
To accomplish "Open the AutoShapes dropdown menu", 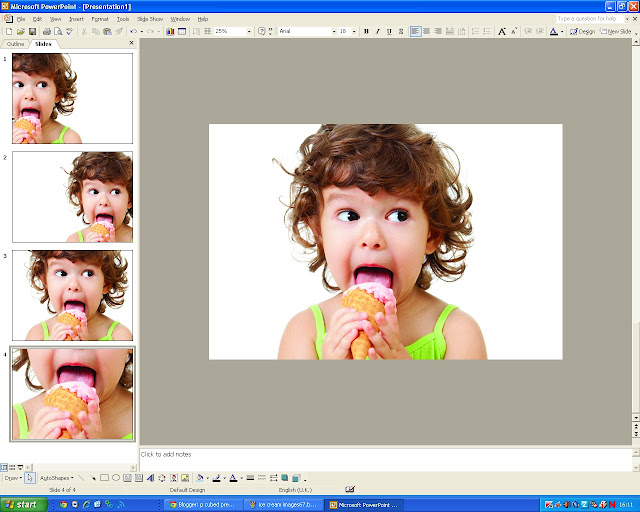I will [55, 478].
